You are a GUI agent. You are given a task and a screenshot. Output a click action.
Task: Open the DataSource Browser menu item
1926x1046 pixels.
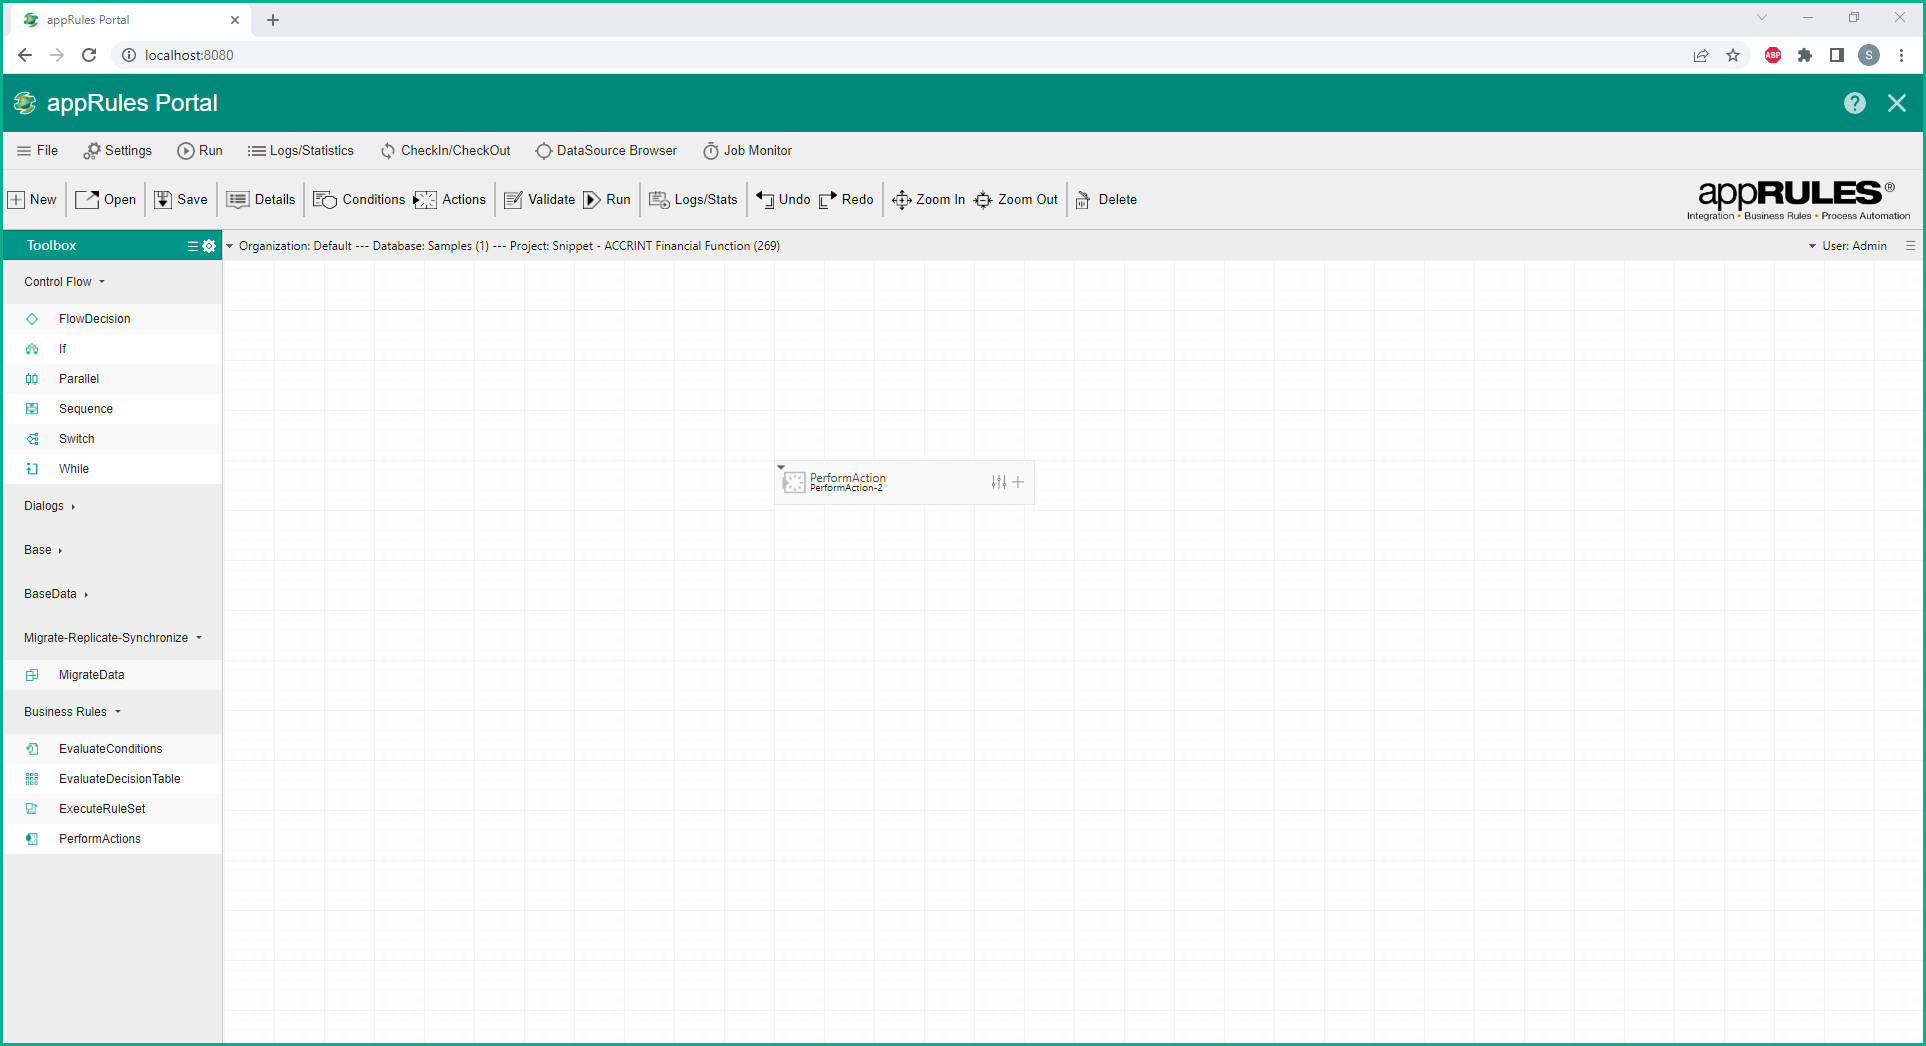pos(606,151)
